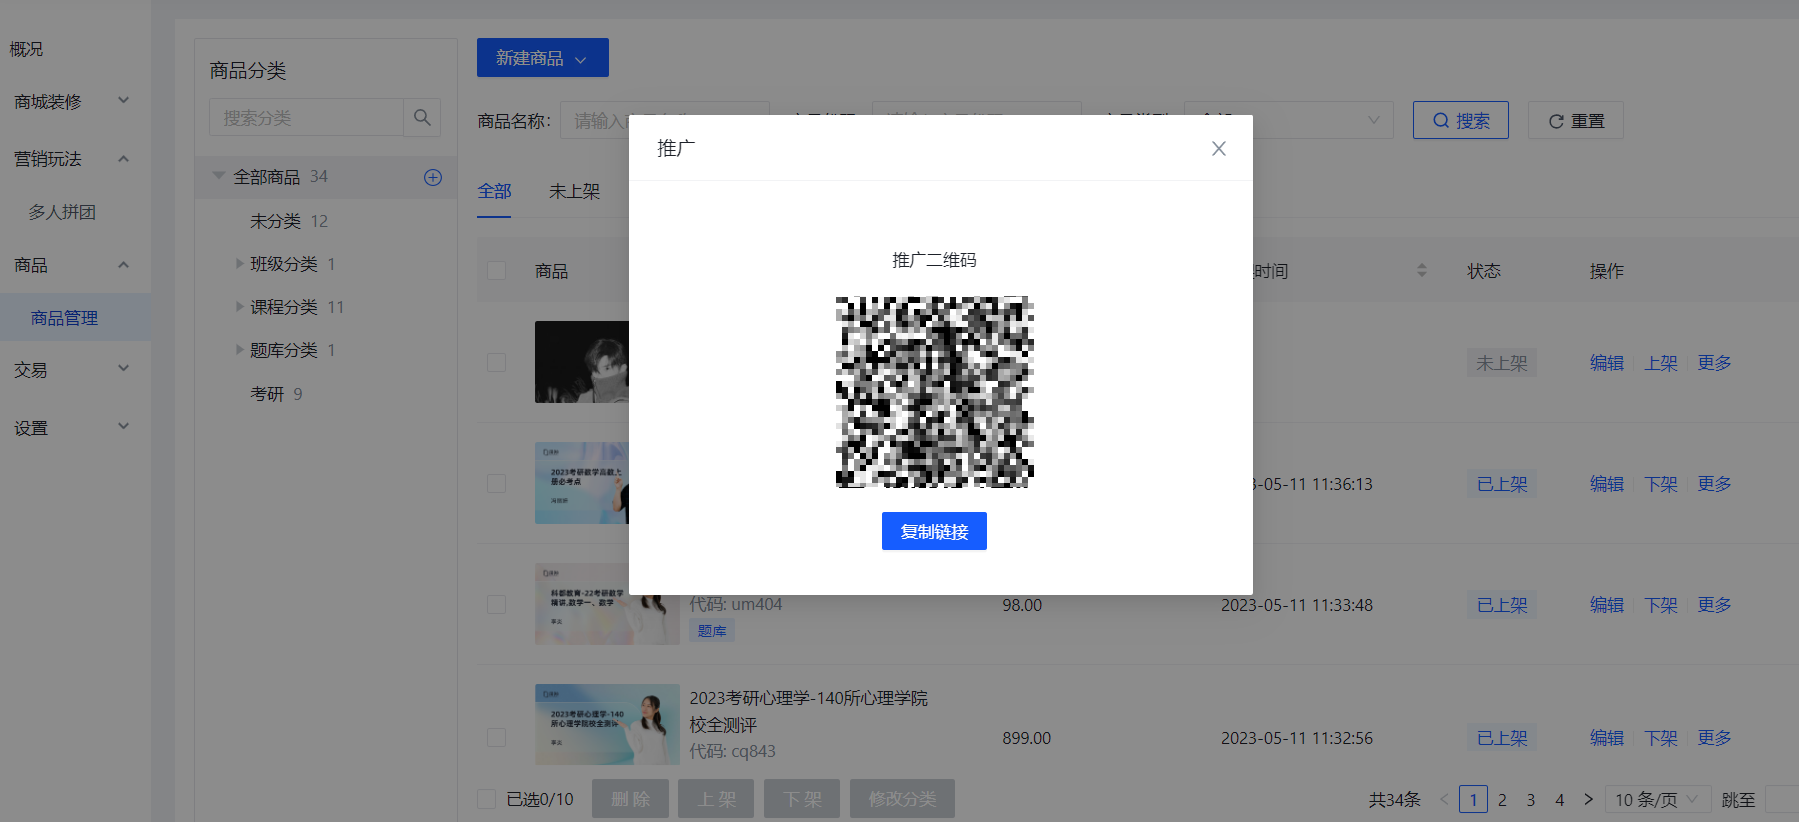Switch to the 未上架 tab

[x=574, y=191]
